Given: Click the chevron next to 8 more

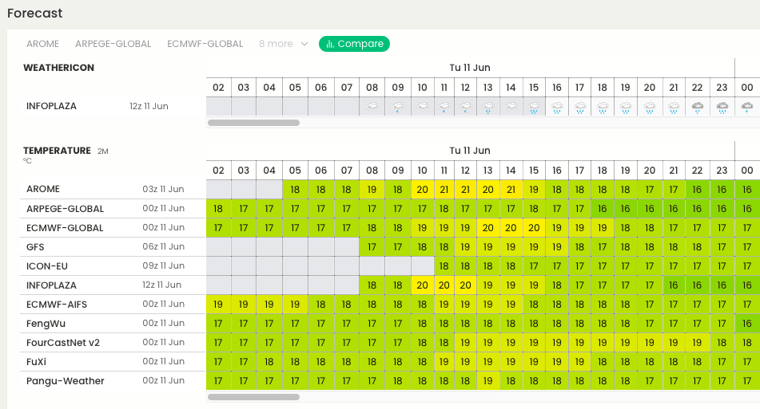Looking at the screenshot, I should (x=304, y=44).
